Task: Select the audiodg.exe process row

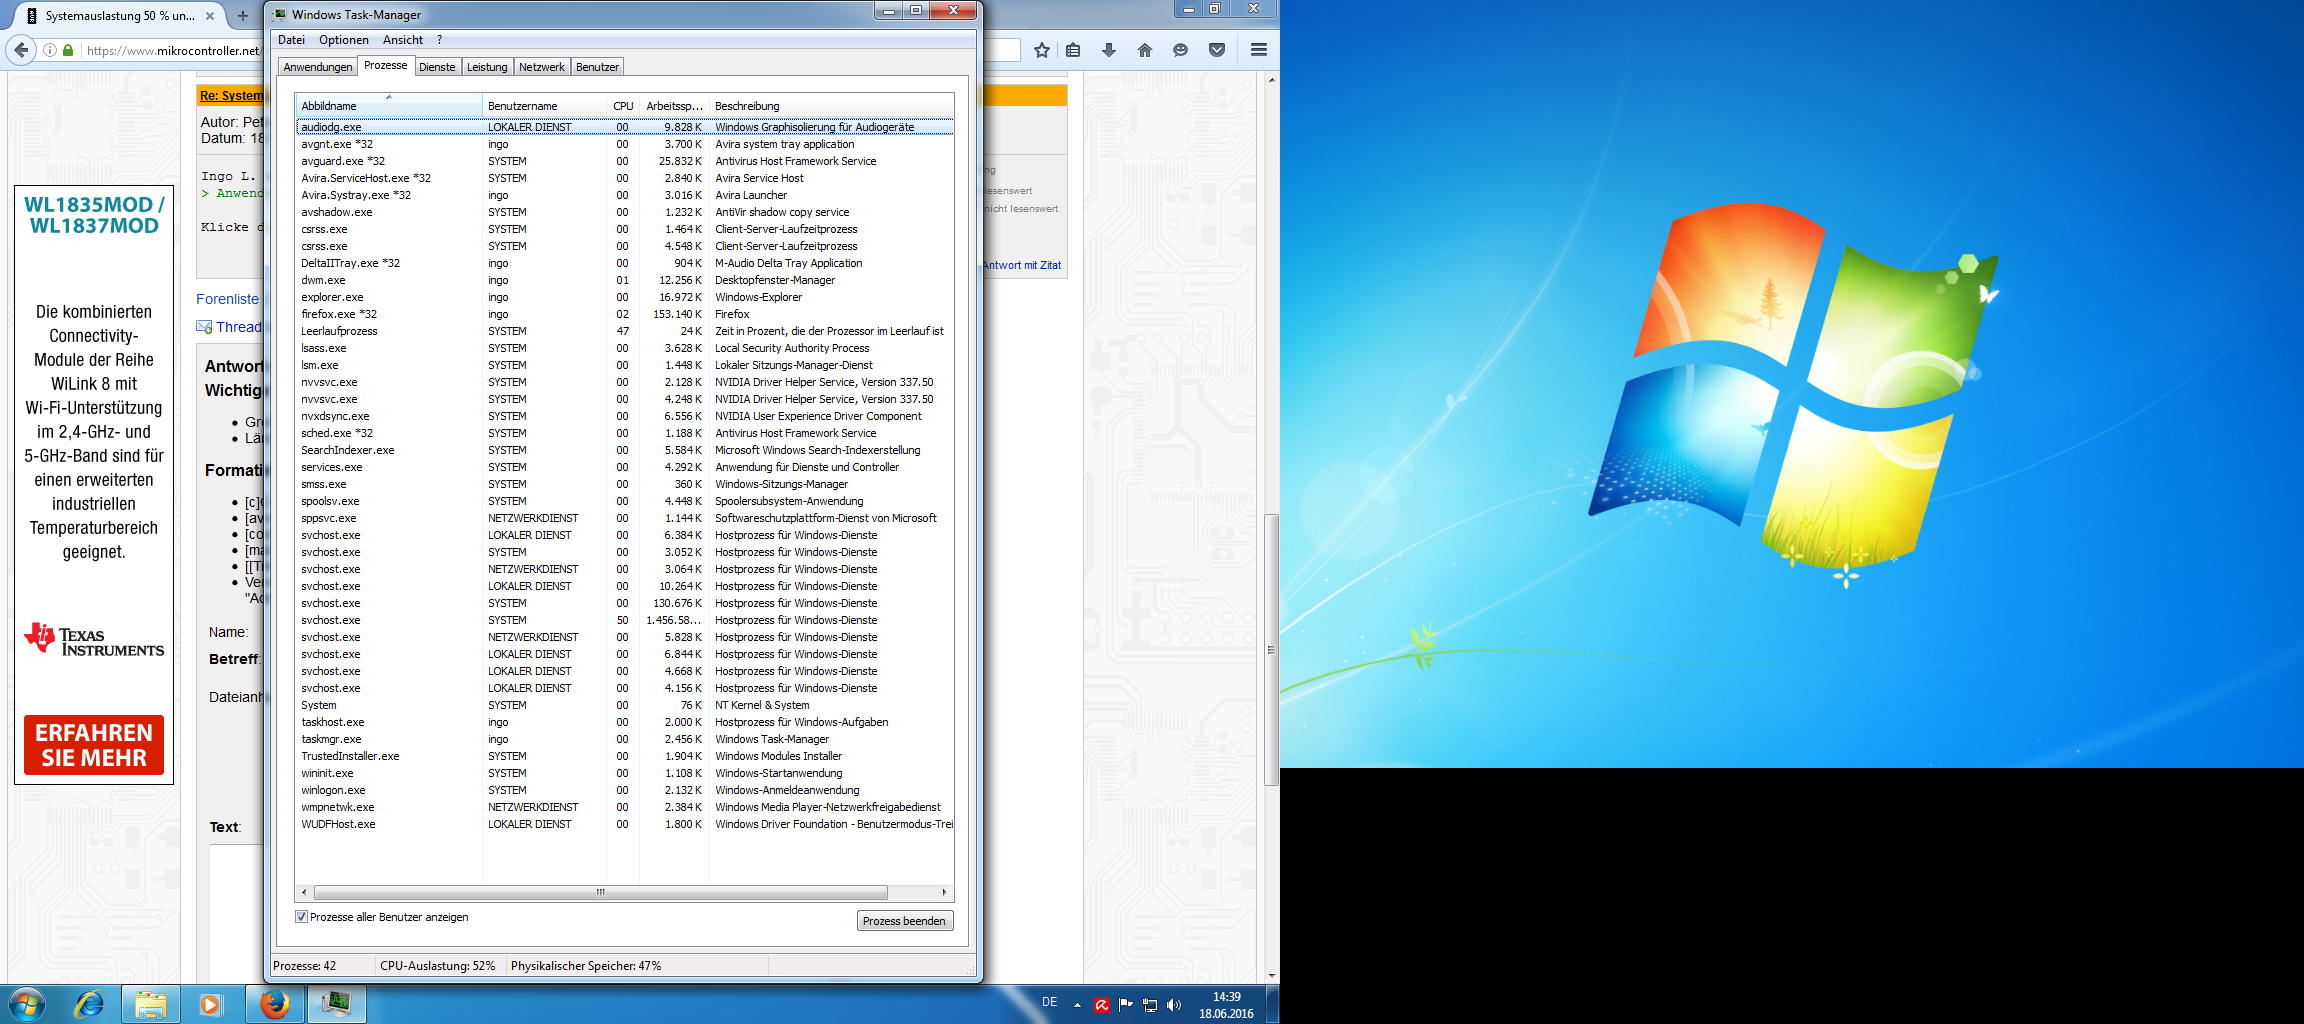Action: 624,127
